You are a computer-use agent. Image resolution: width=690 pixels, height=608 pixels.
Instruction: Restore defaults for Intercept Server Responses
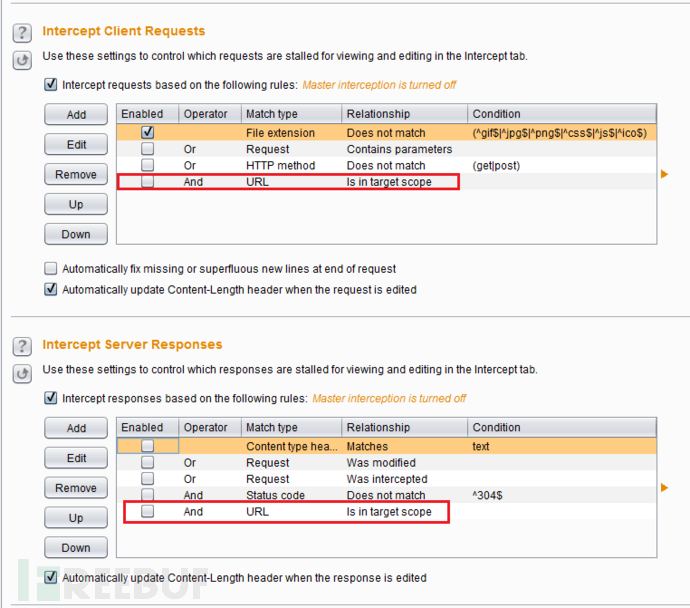click(x=22, y=374)
